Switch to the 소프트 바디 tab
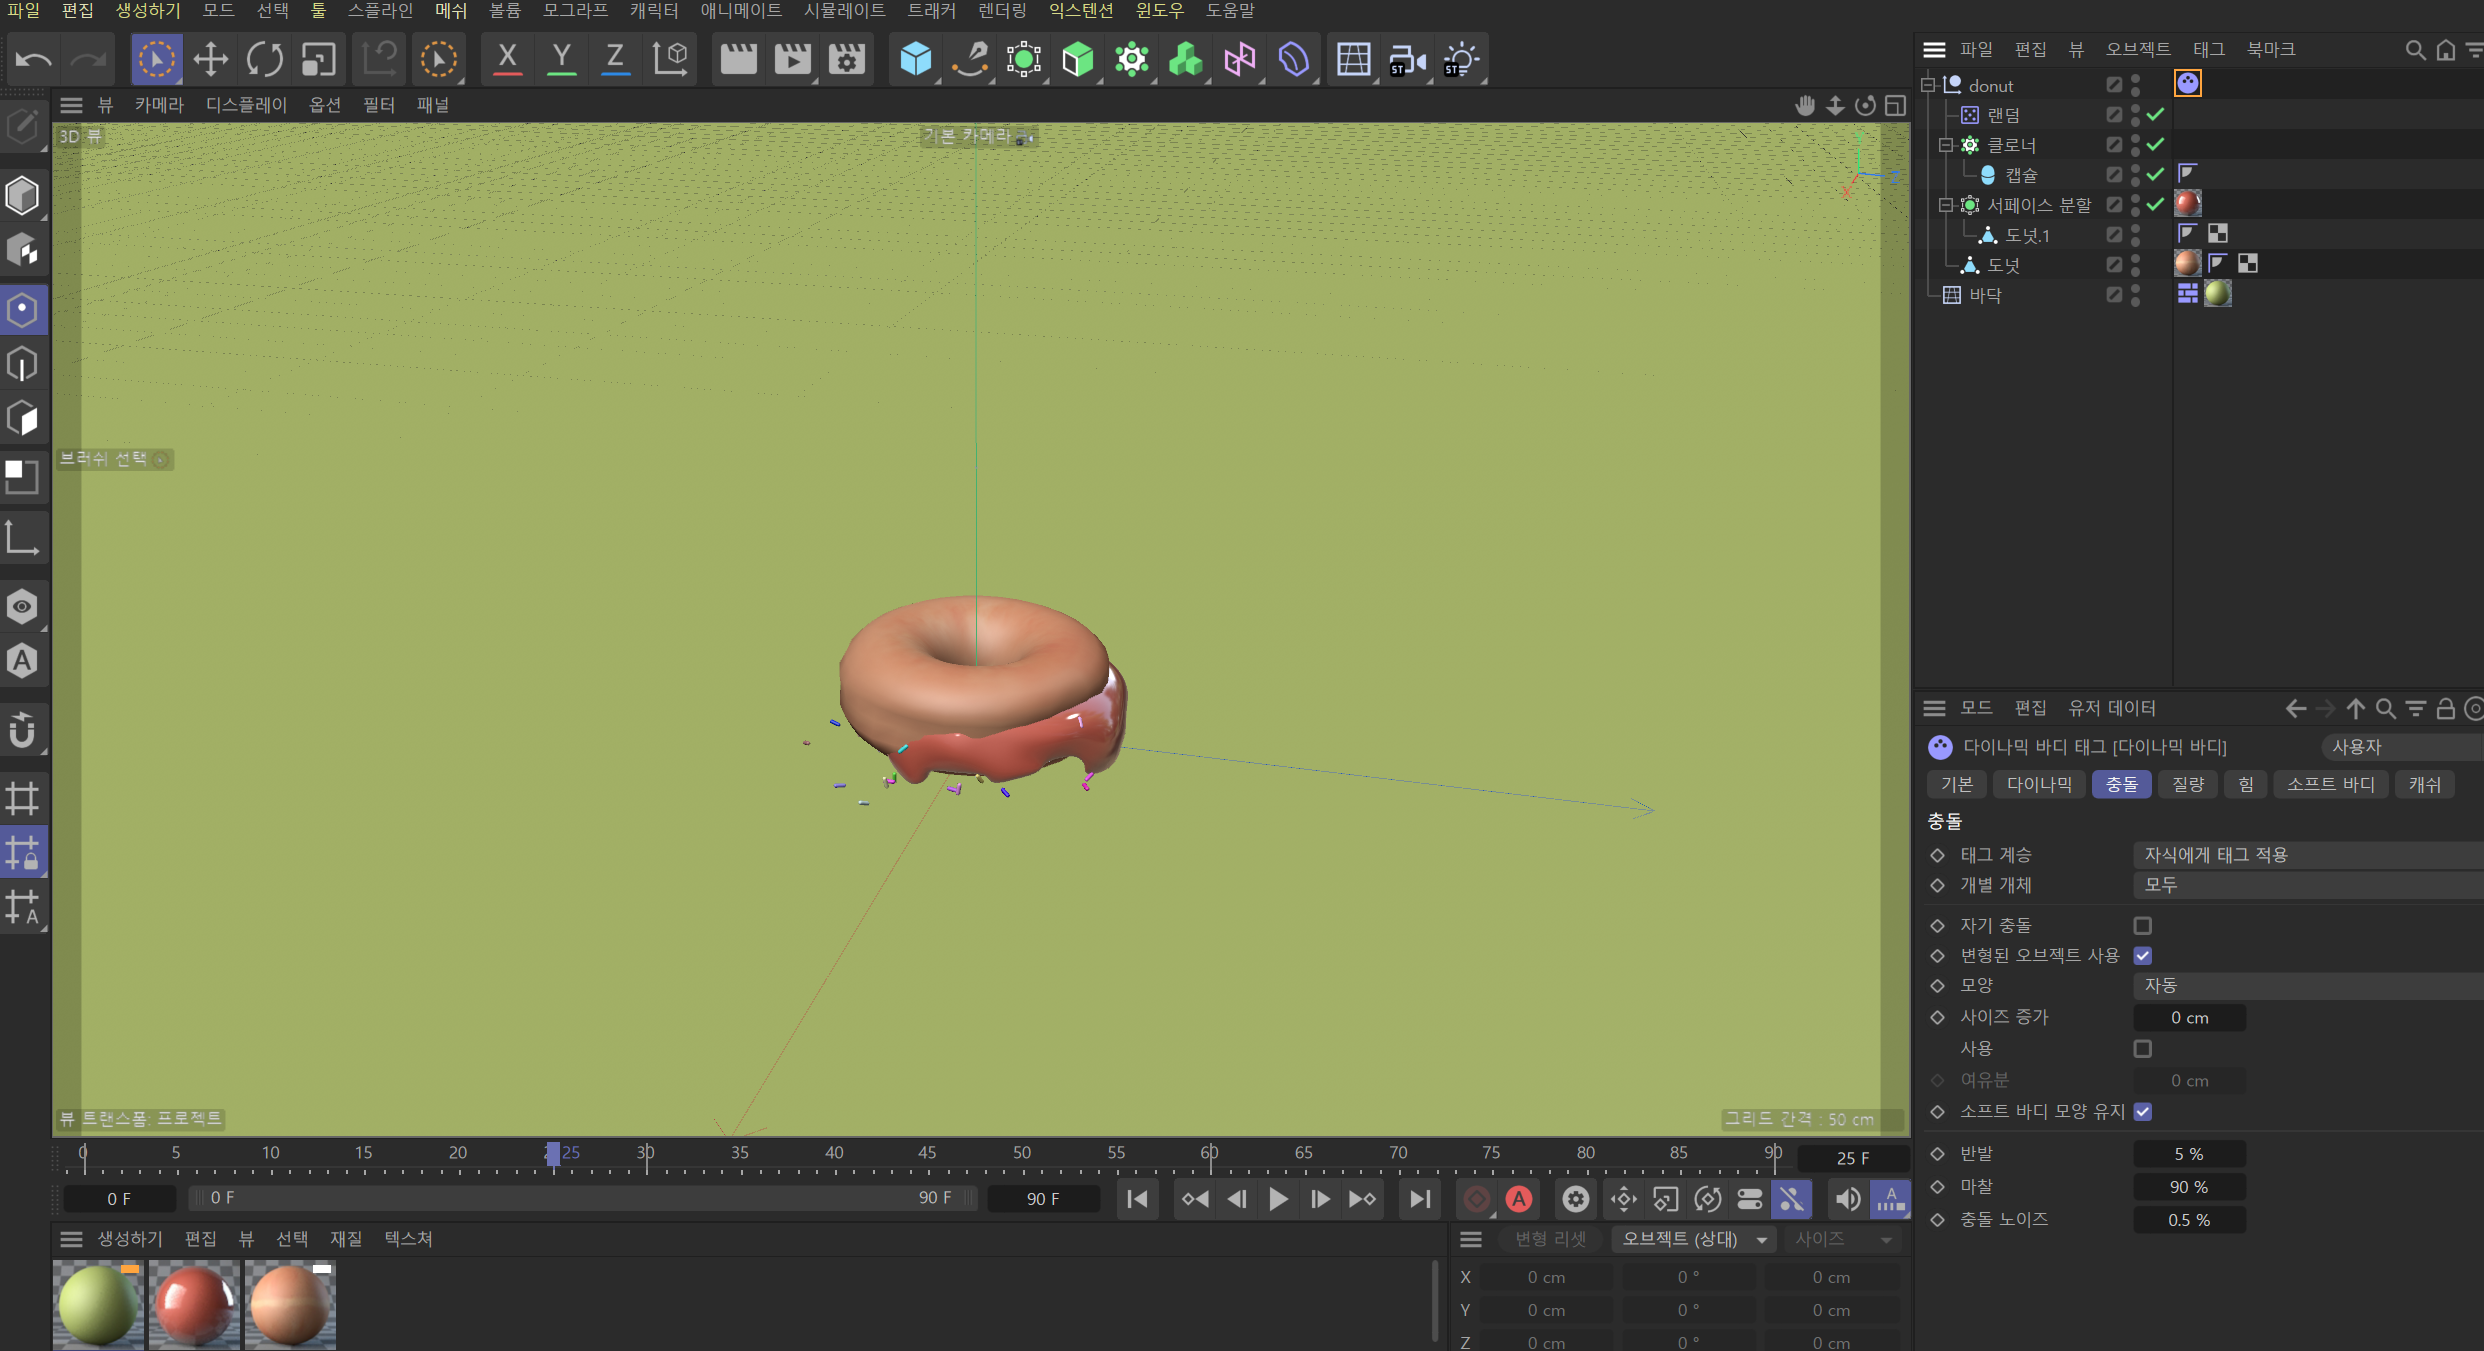The image size is (2484, 1351). click(2331, 784)
